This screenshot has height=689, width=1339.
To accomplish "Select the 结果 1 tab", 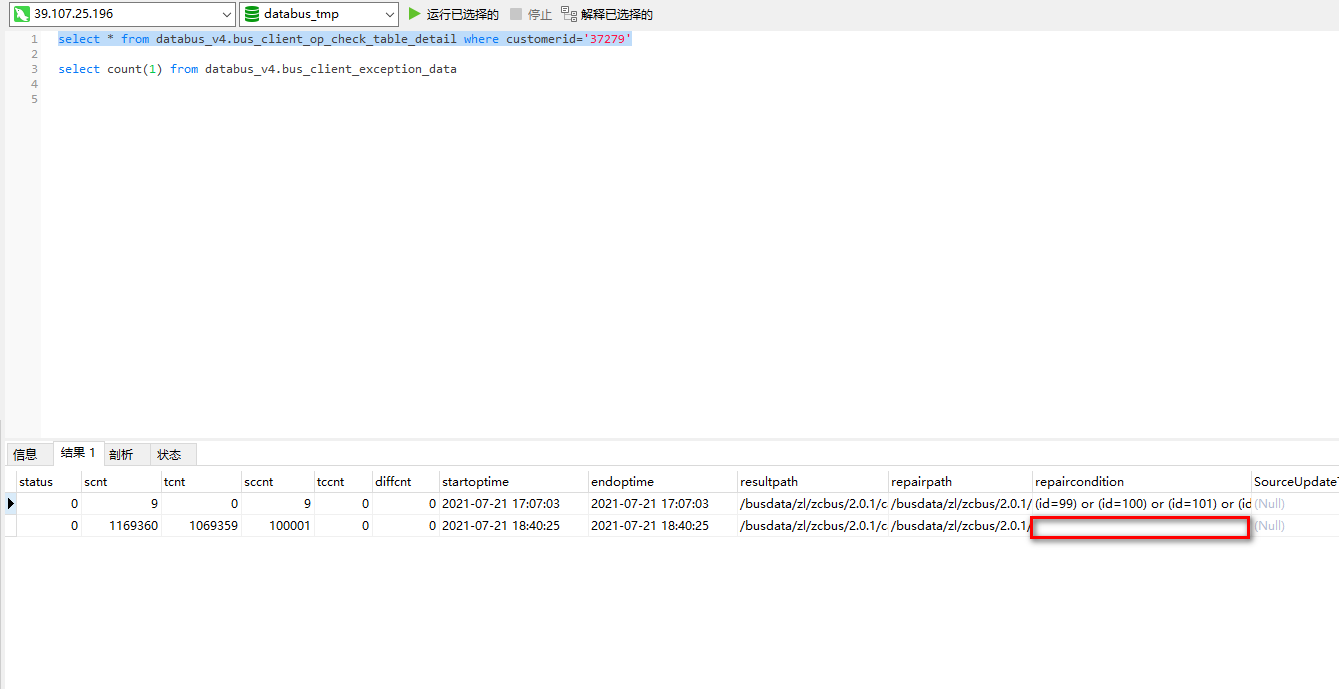I will tap(78, 453).
